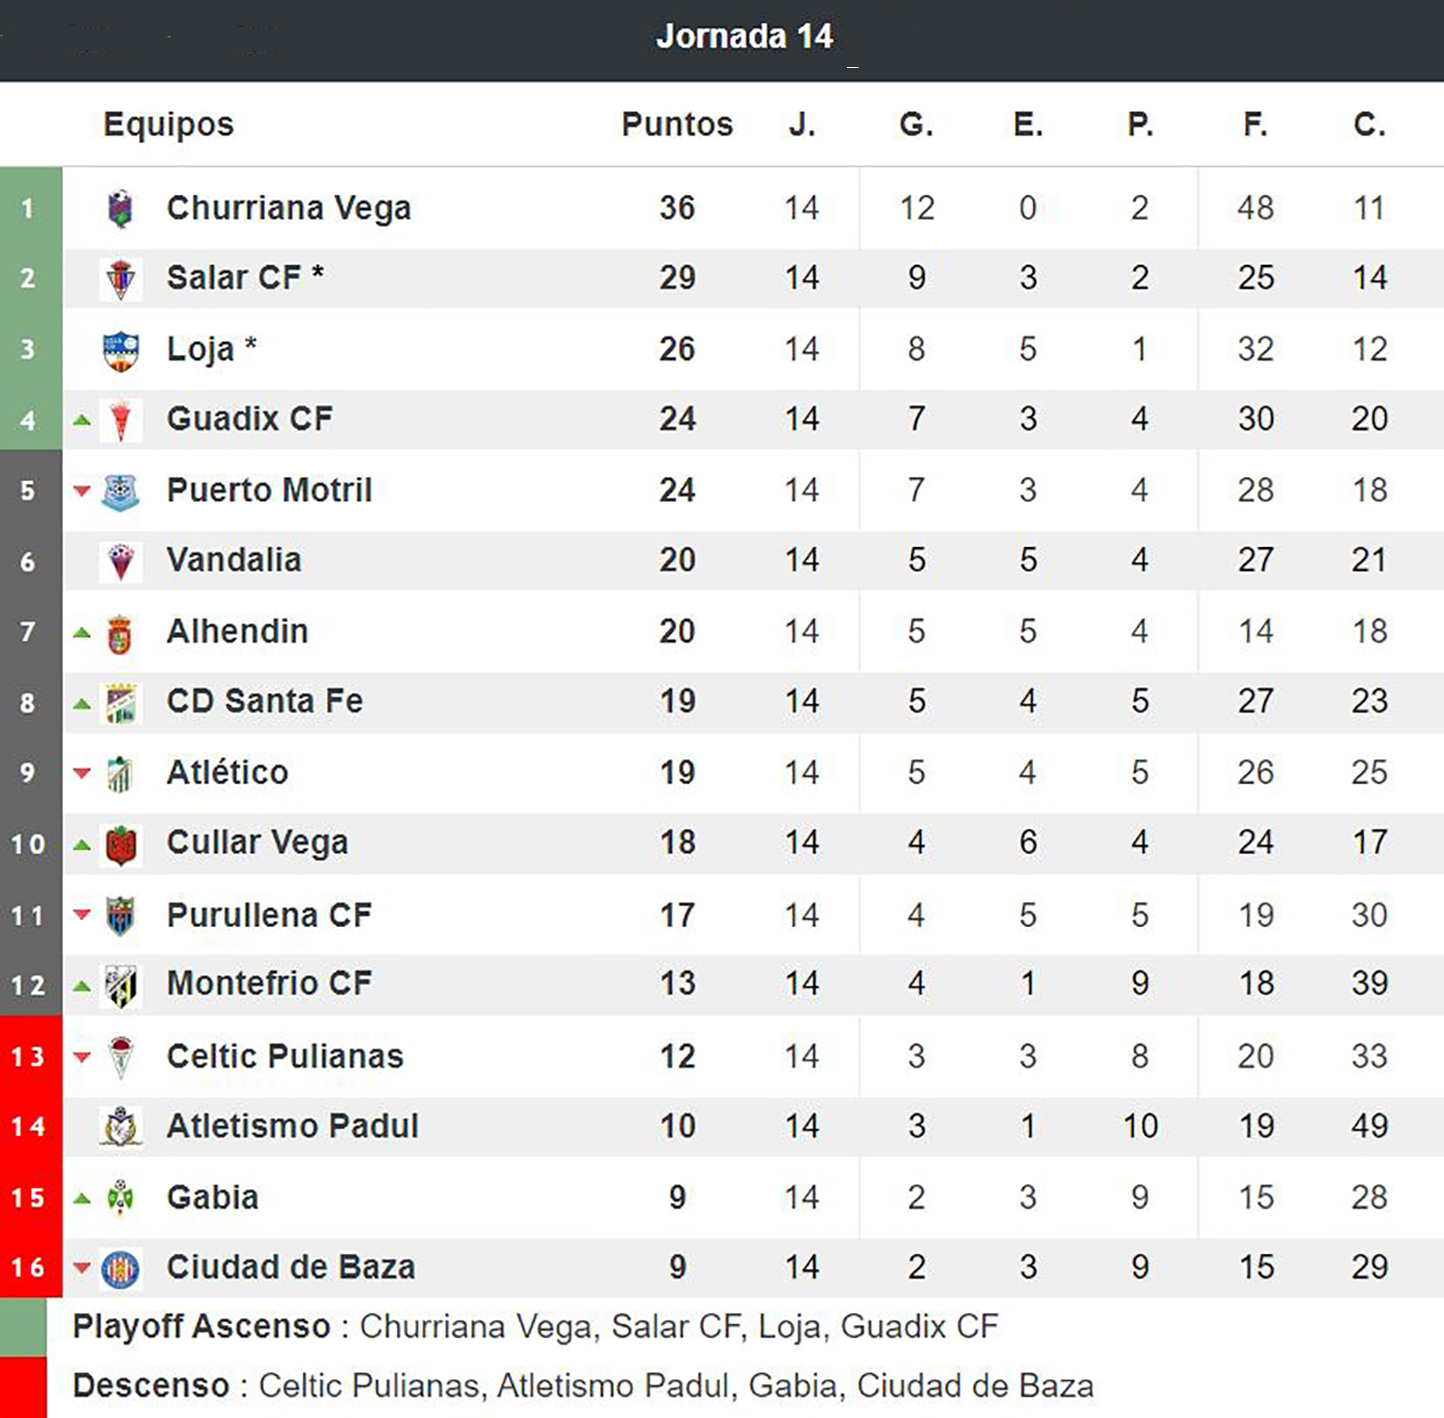Click the Salar CF club badge
Image resolution: width=1444 pixels, height=1418 pixels.
(121, 278)
